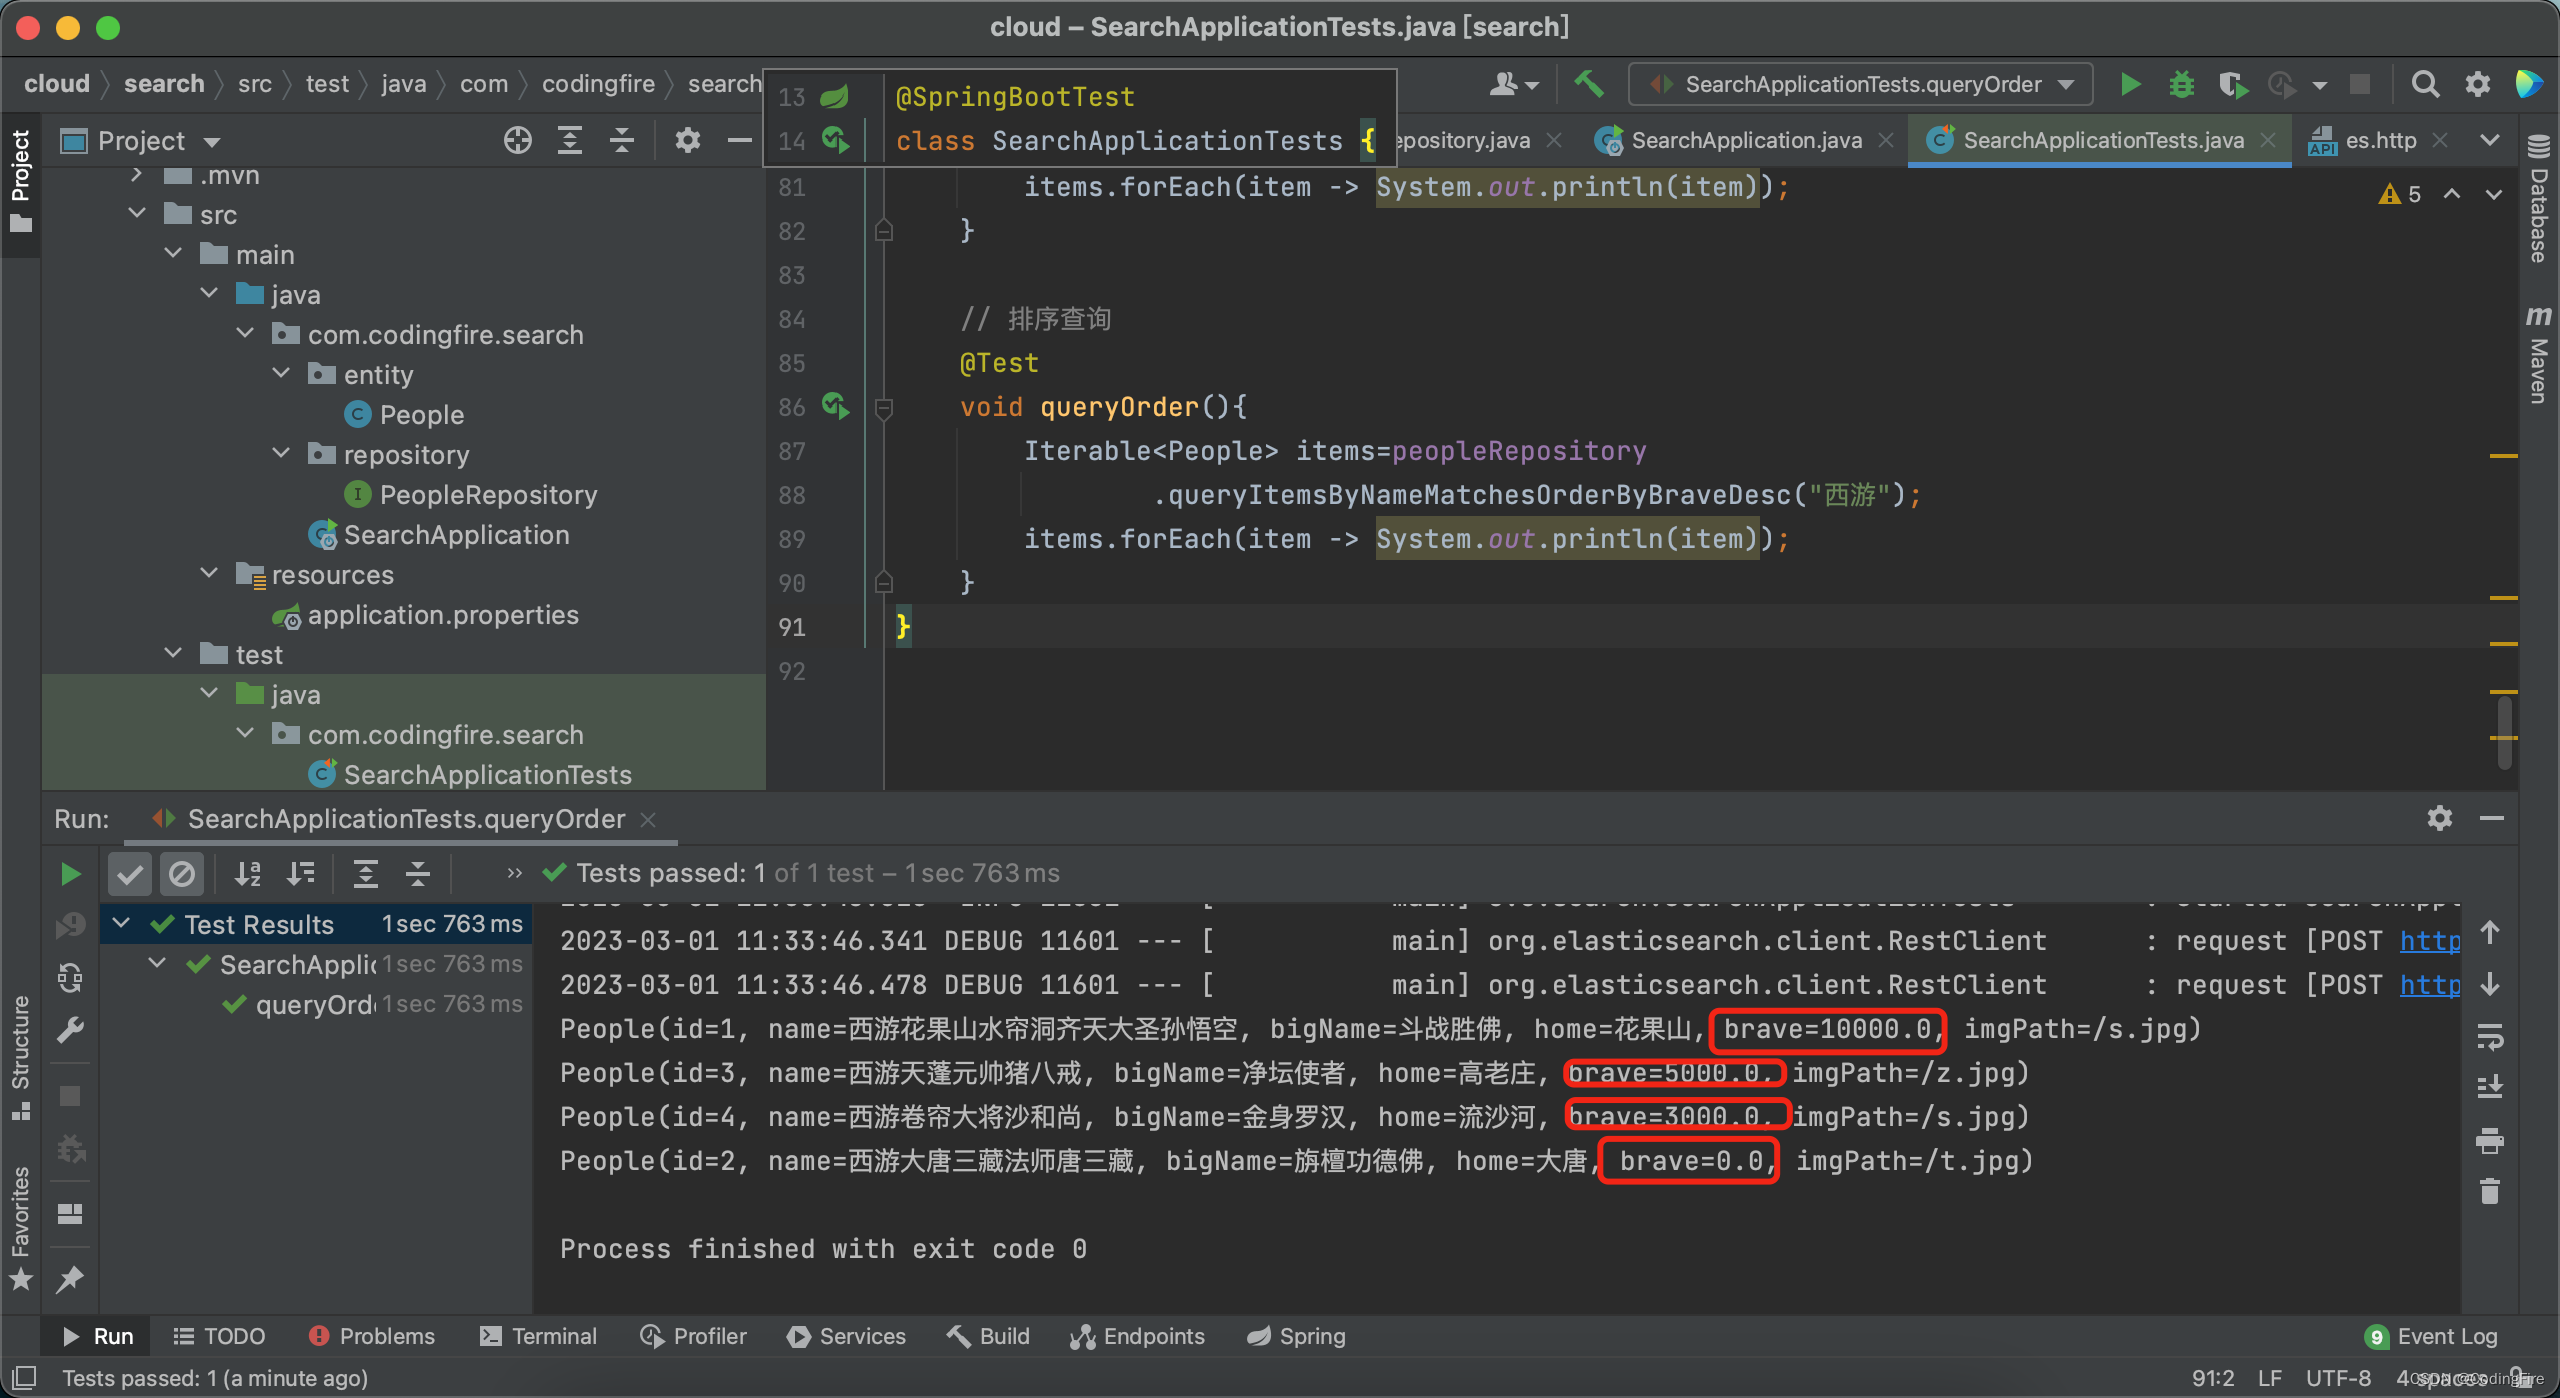This screenshot has width=2560, height=1398.
Task: Click Select Opened File crosshair icon
Action: pos(517,140)
